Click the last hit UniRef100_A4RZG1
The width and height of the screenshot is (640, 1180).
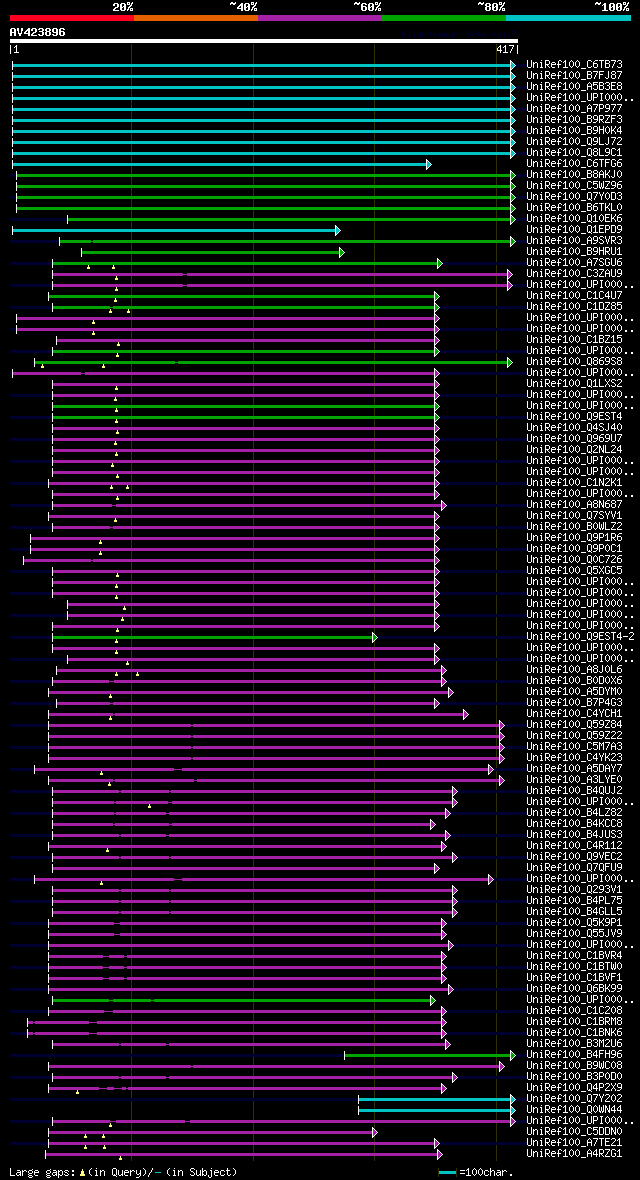pos(574,1154)
